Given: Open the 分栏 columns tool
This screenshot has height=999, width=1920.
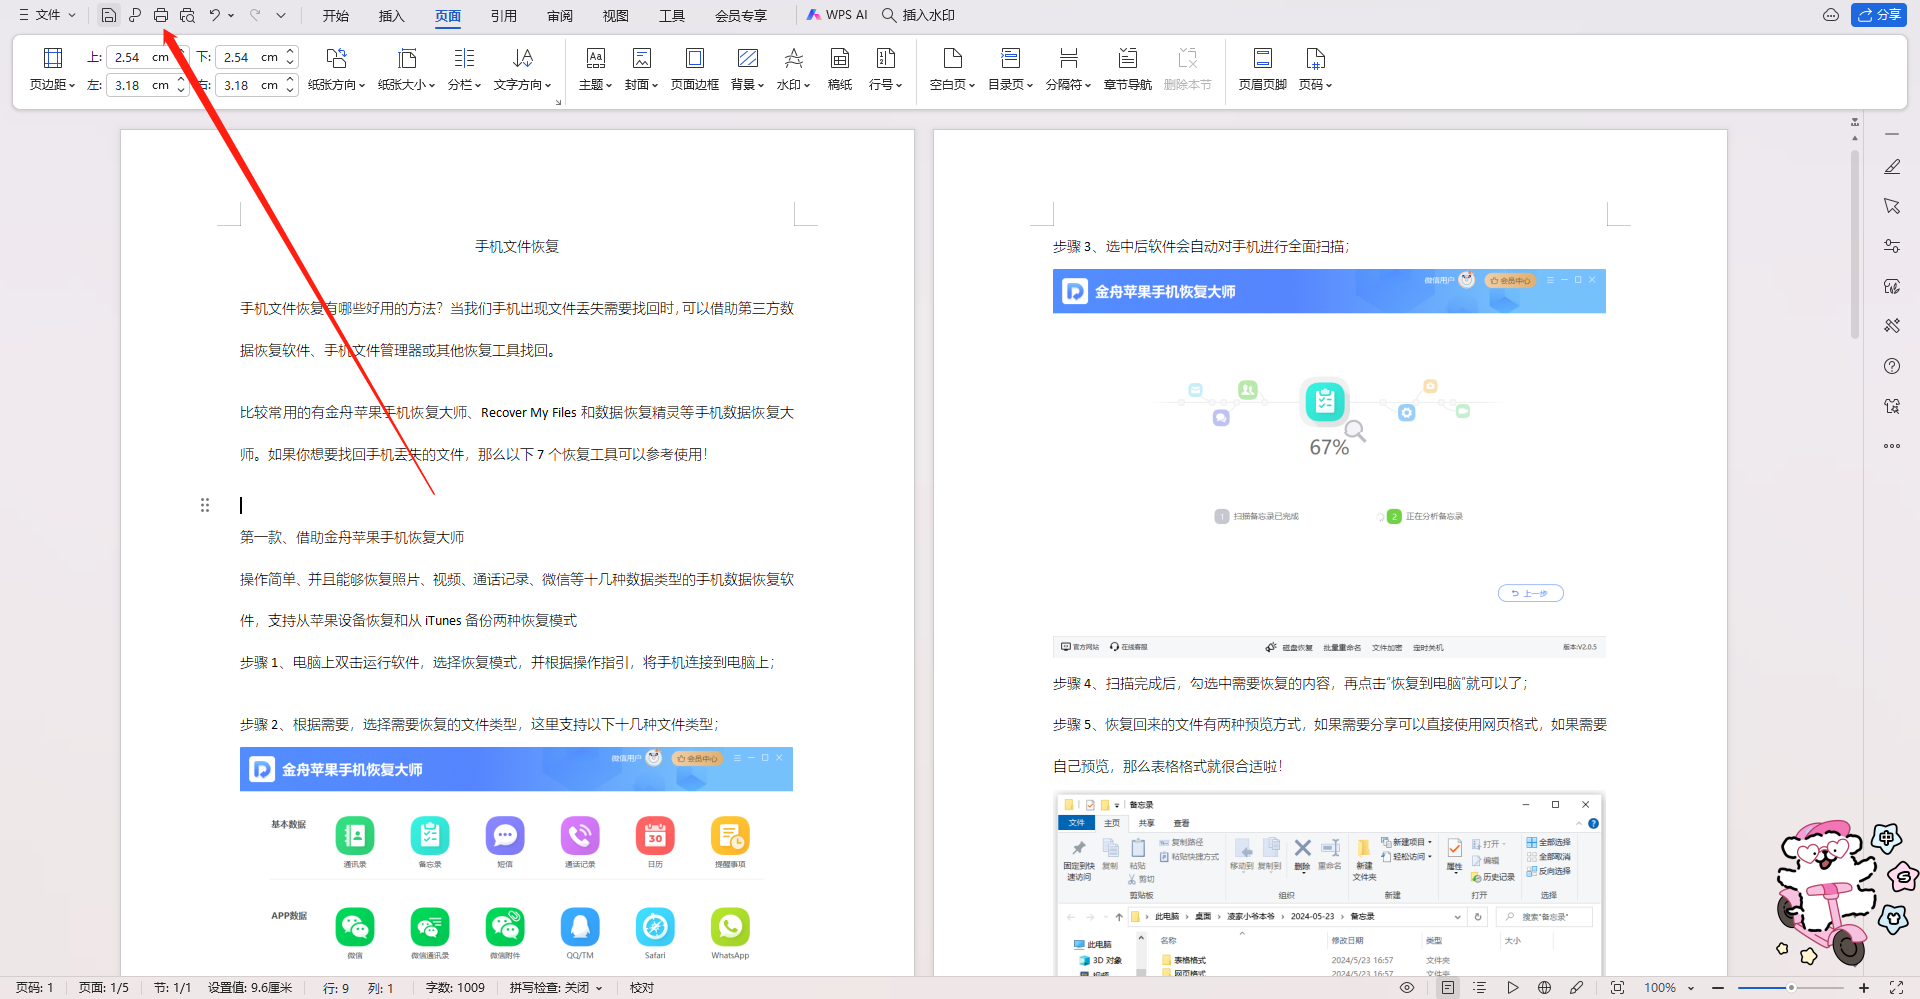Looking at the screenshot, I should point(464,69).
